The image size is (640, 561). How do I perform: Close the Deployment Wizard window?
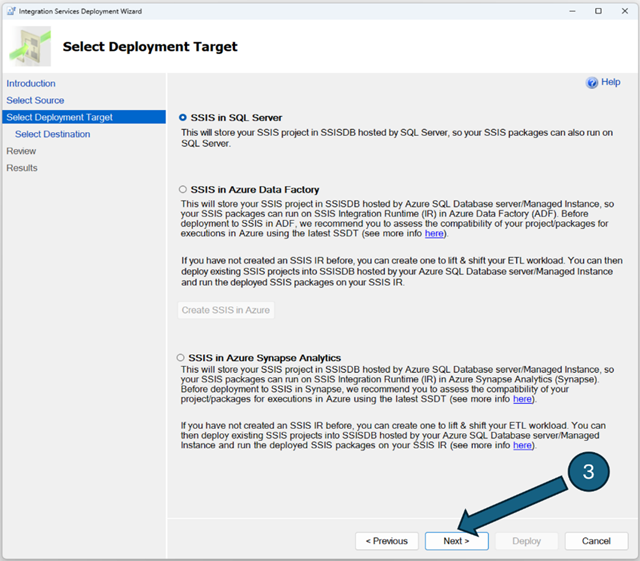click(x=625, y=11)
